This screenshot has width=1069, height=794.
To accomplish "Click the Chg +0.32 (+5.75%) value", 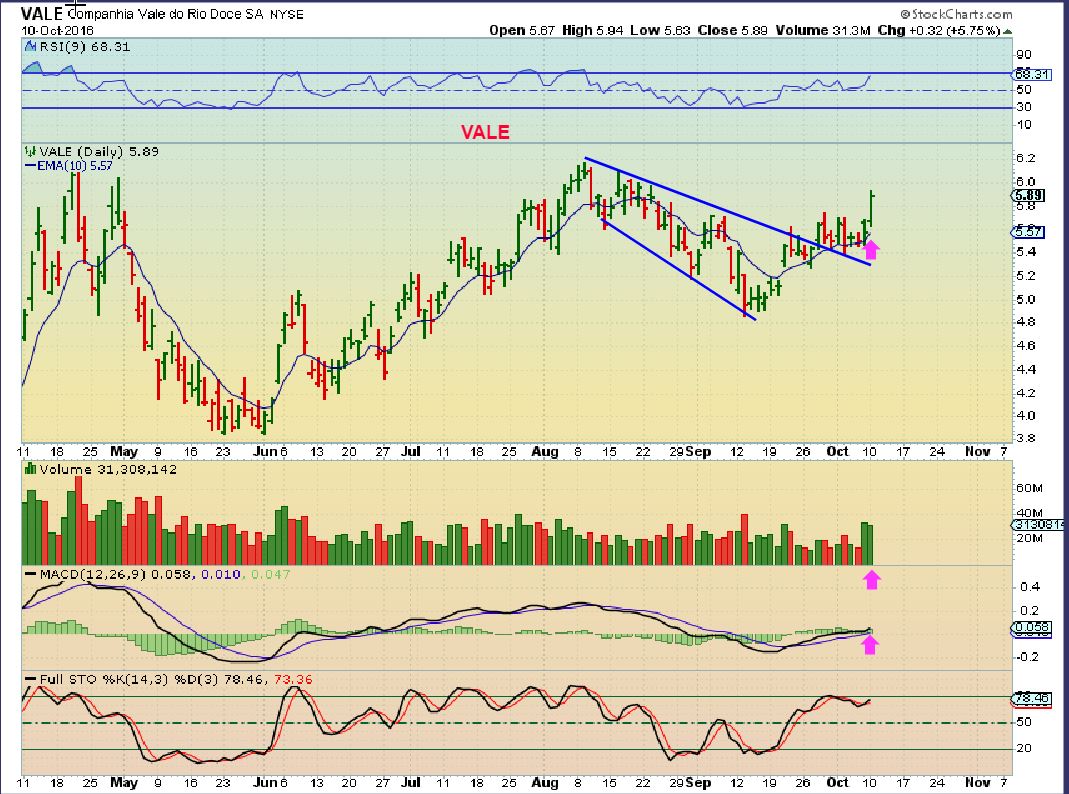I will (939, 31).
